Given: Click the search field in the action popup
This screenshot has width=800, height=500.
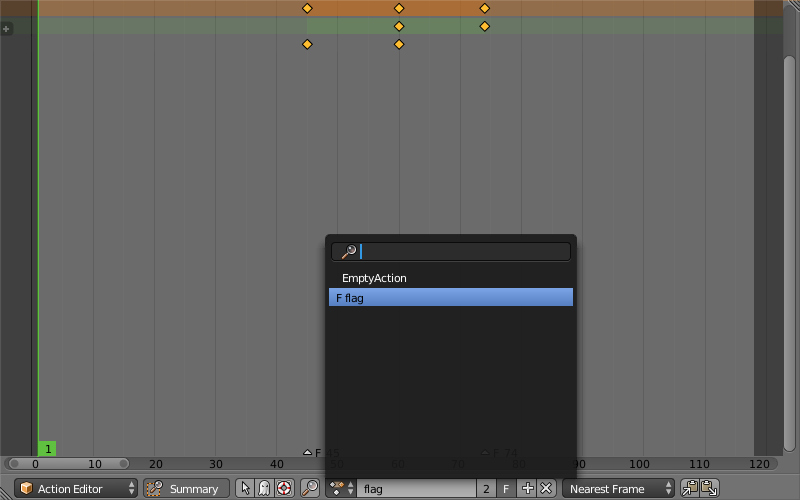Looking at the screenshot, I should (451, 252).
